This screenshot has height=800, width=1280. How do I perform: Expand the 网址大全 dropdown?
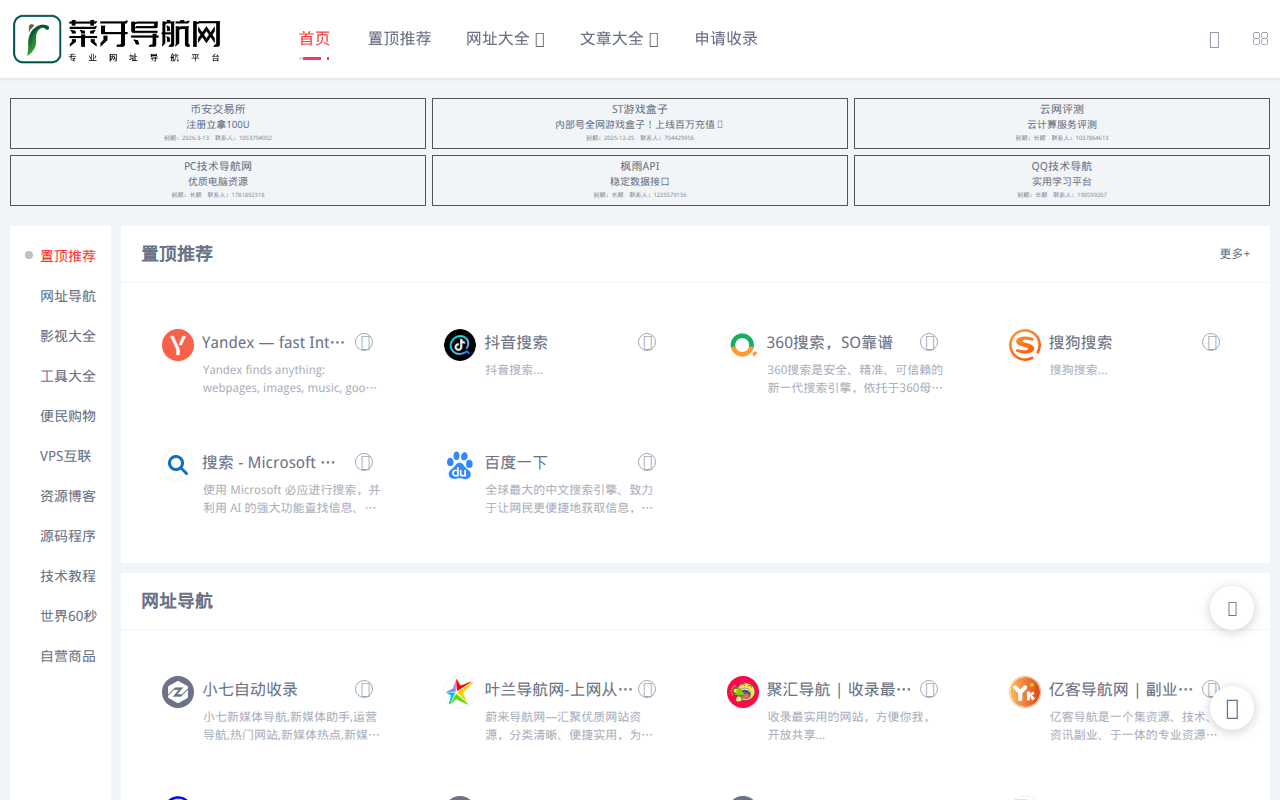point(505,38)
